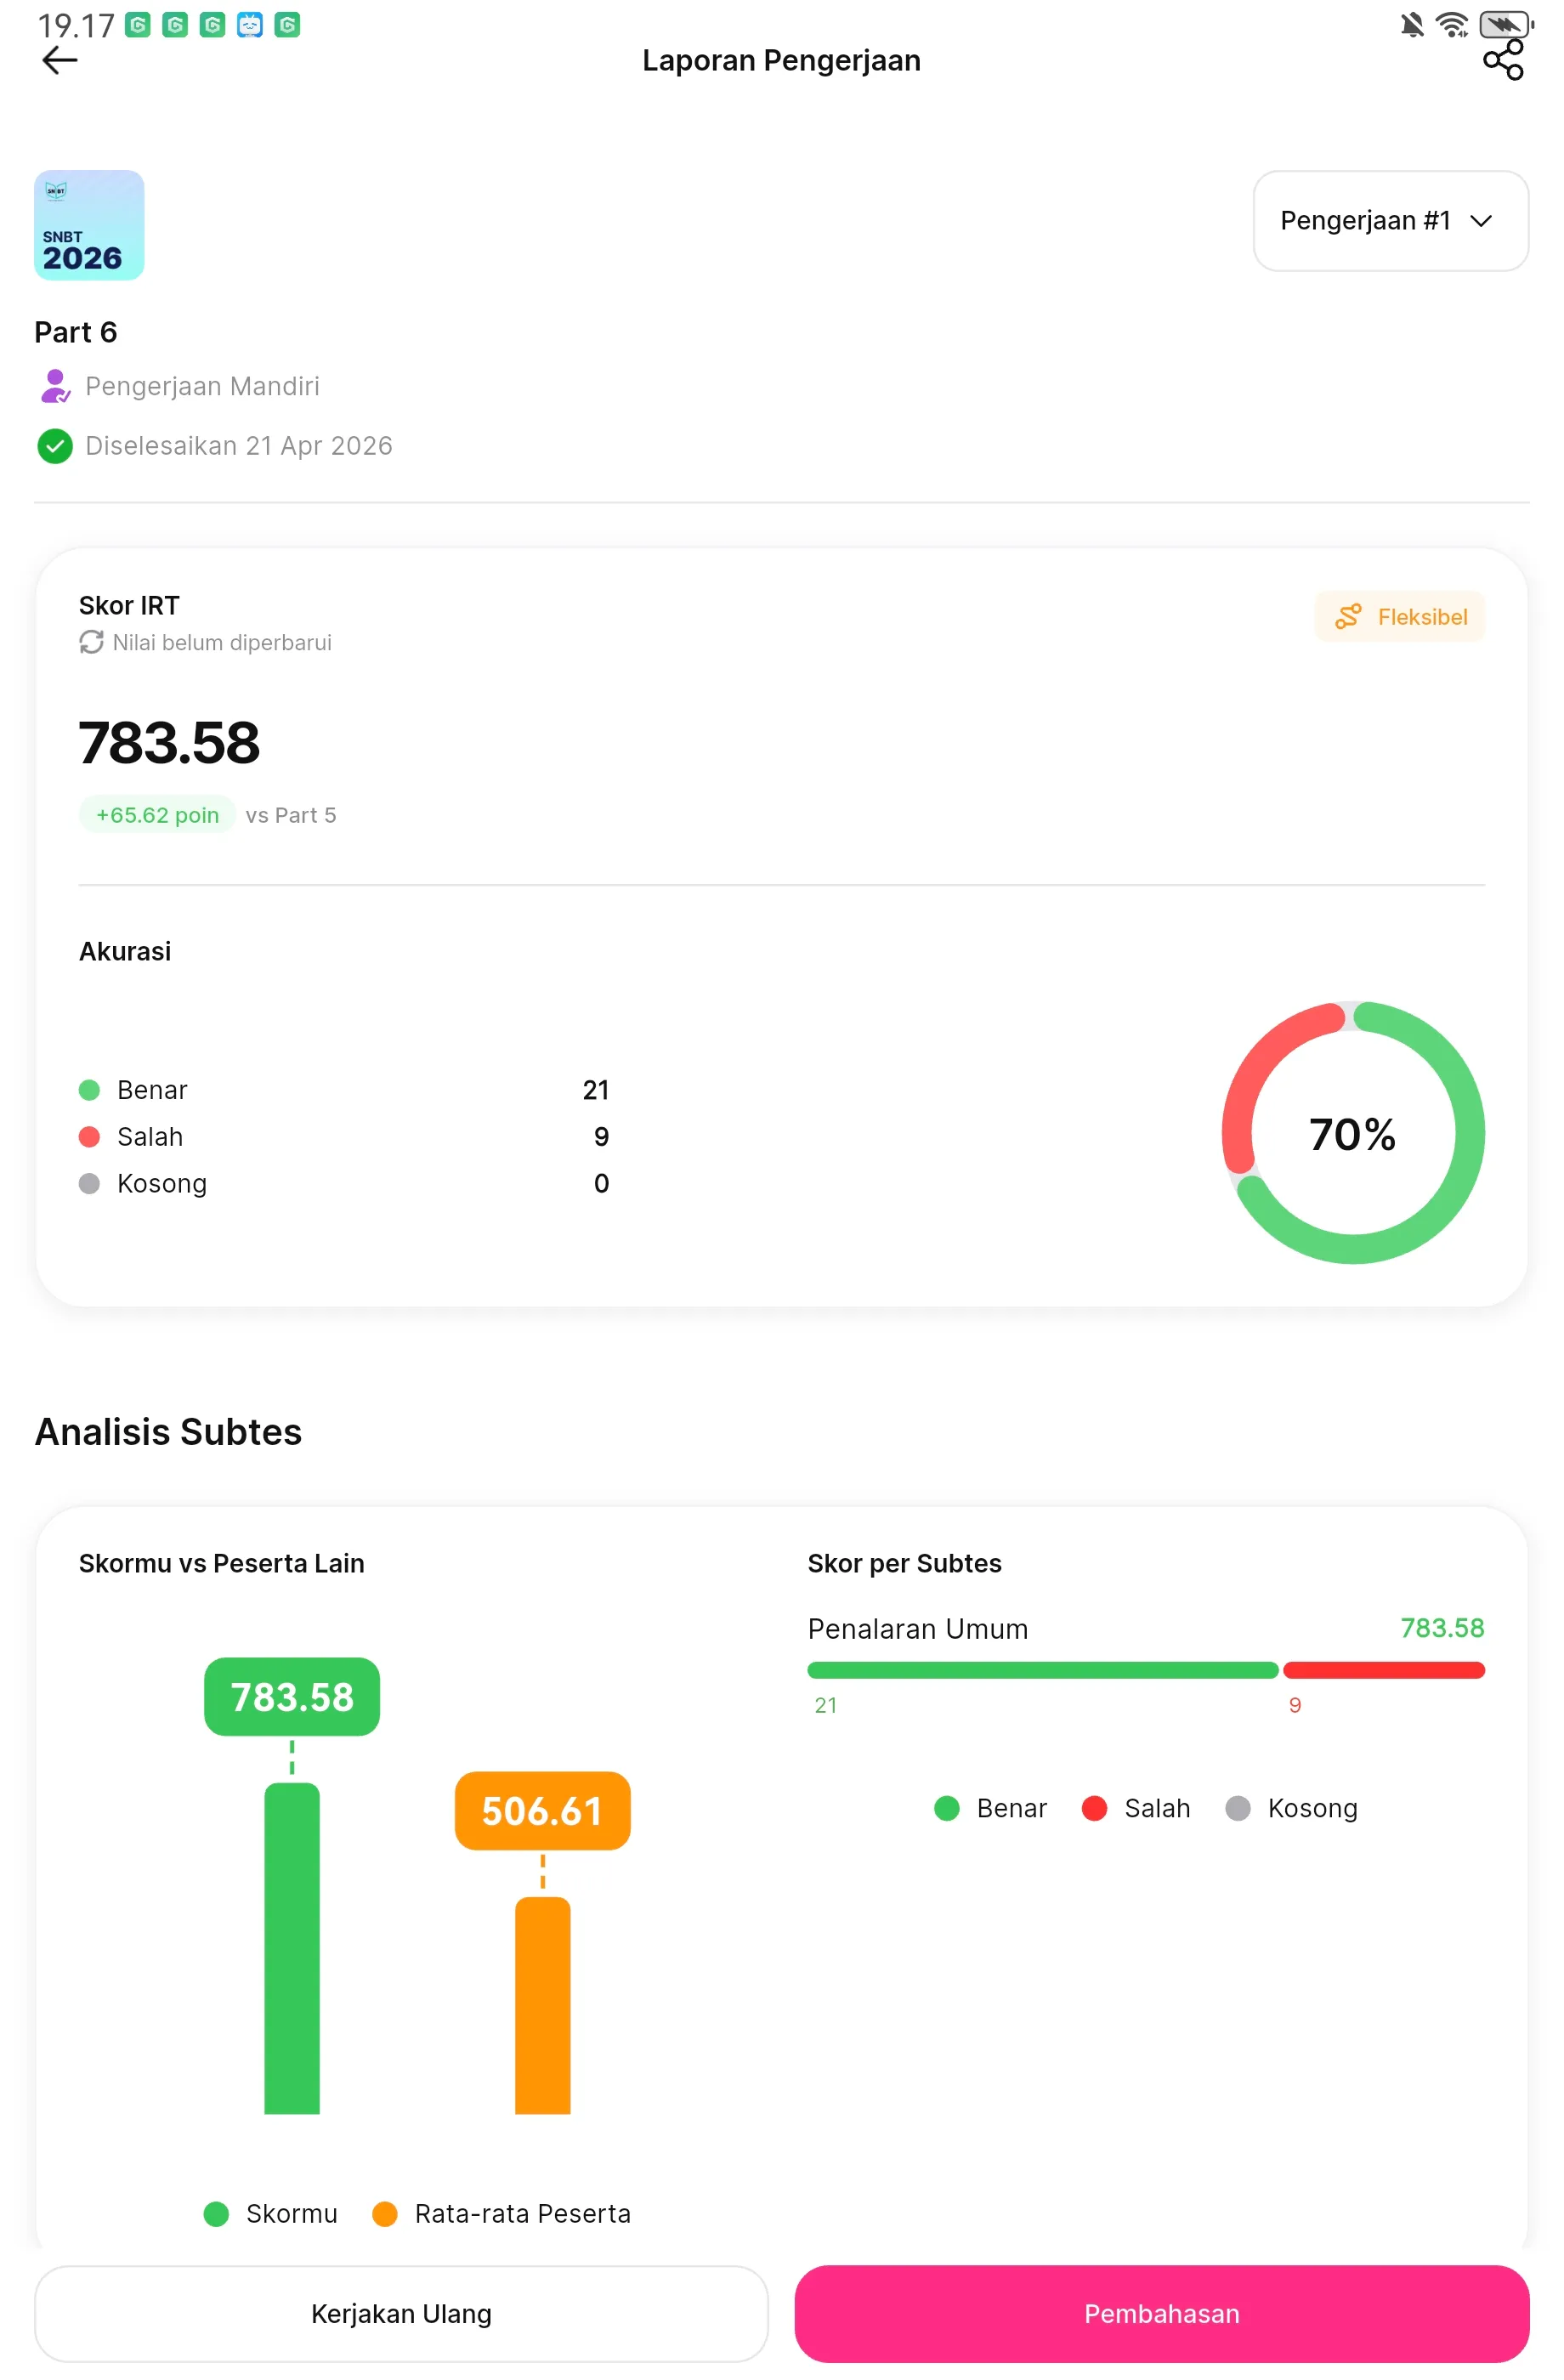Screen dimensions: 1564x2380
Task: Tap the battery status icon
Action: (x=1506, y=24)
